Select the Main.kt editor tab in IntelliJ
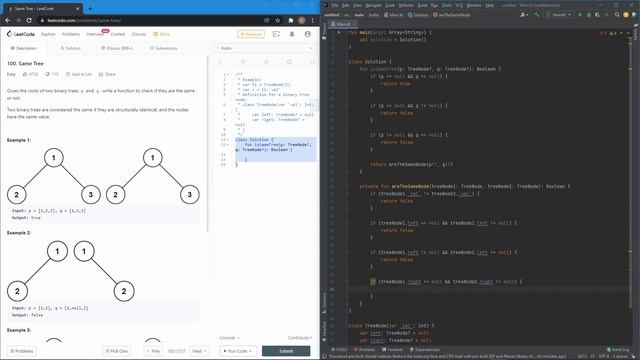Screen dimensions: 640x360 click(344, 24)
